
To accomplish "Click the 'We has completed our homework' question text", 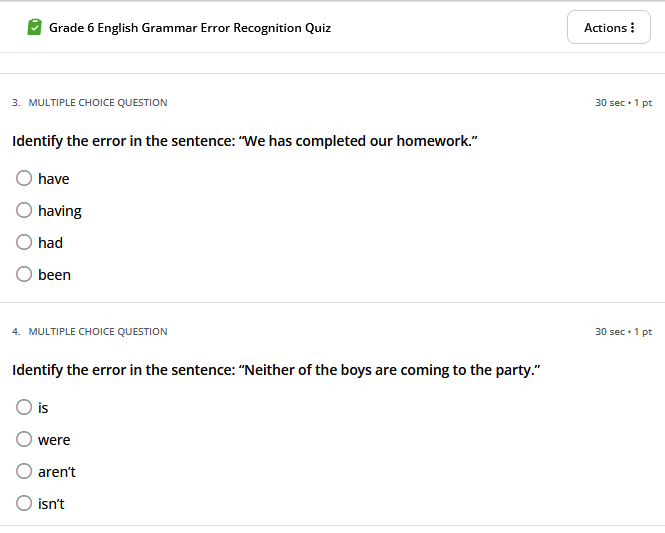I will click(245, 141).
